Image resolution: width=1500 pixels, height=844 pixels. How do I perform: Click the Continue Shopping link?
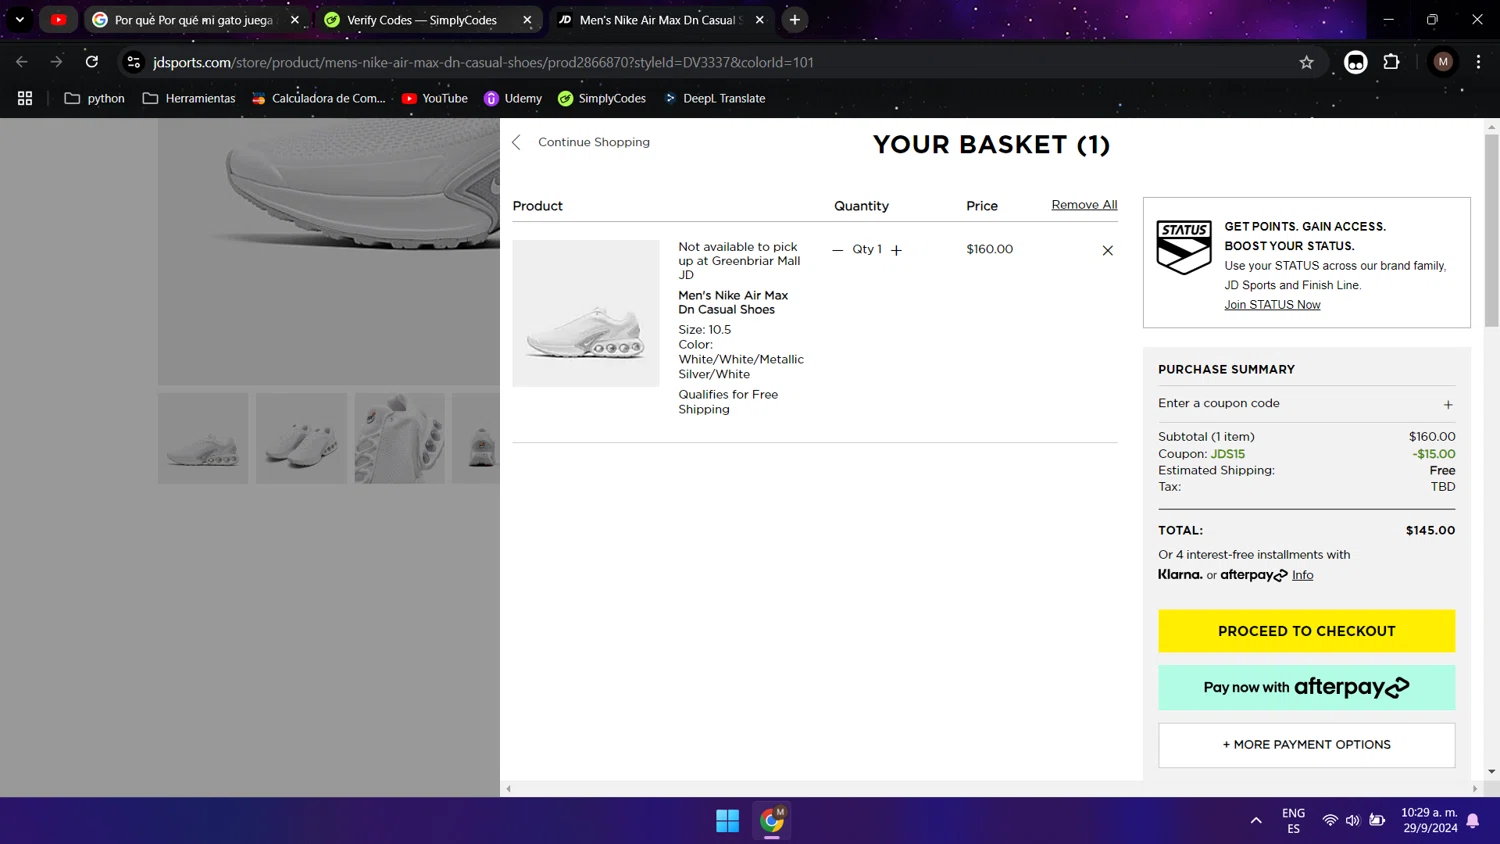pos(594,142)
